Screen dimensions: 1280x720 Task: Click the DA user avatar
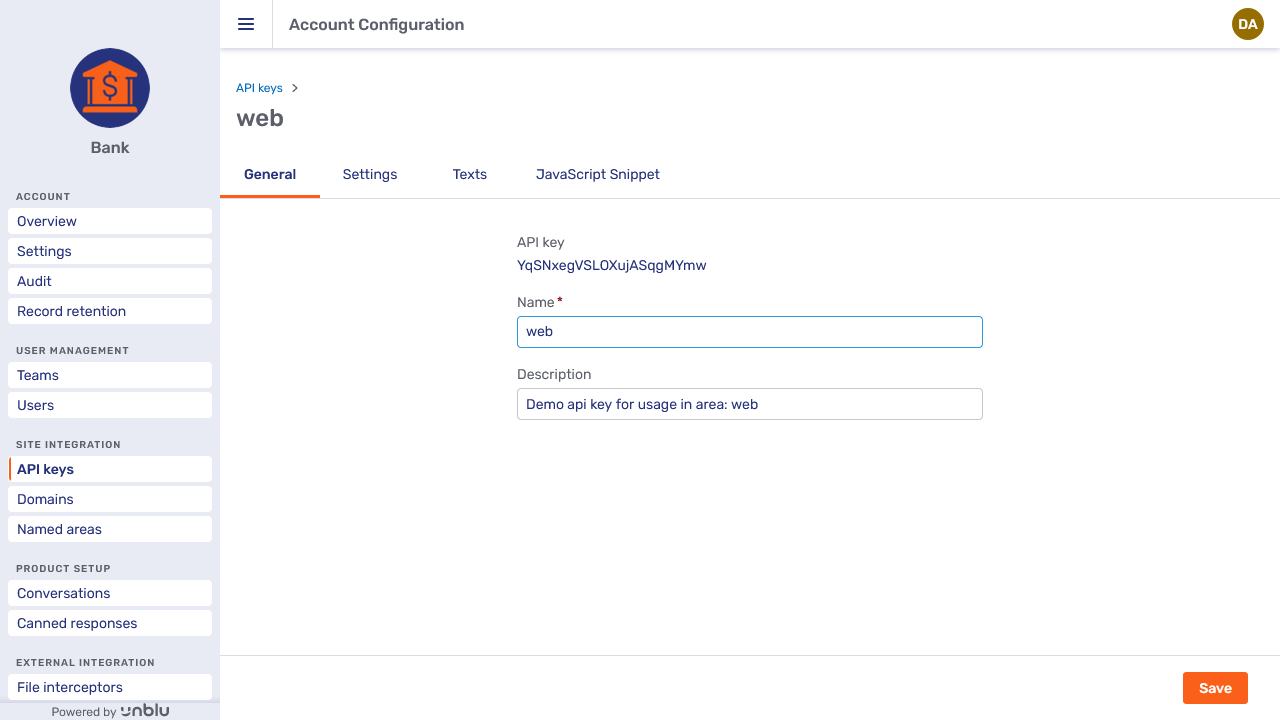coord(1247,24)
